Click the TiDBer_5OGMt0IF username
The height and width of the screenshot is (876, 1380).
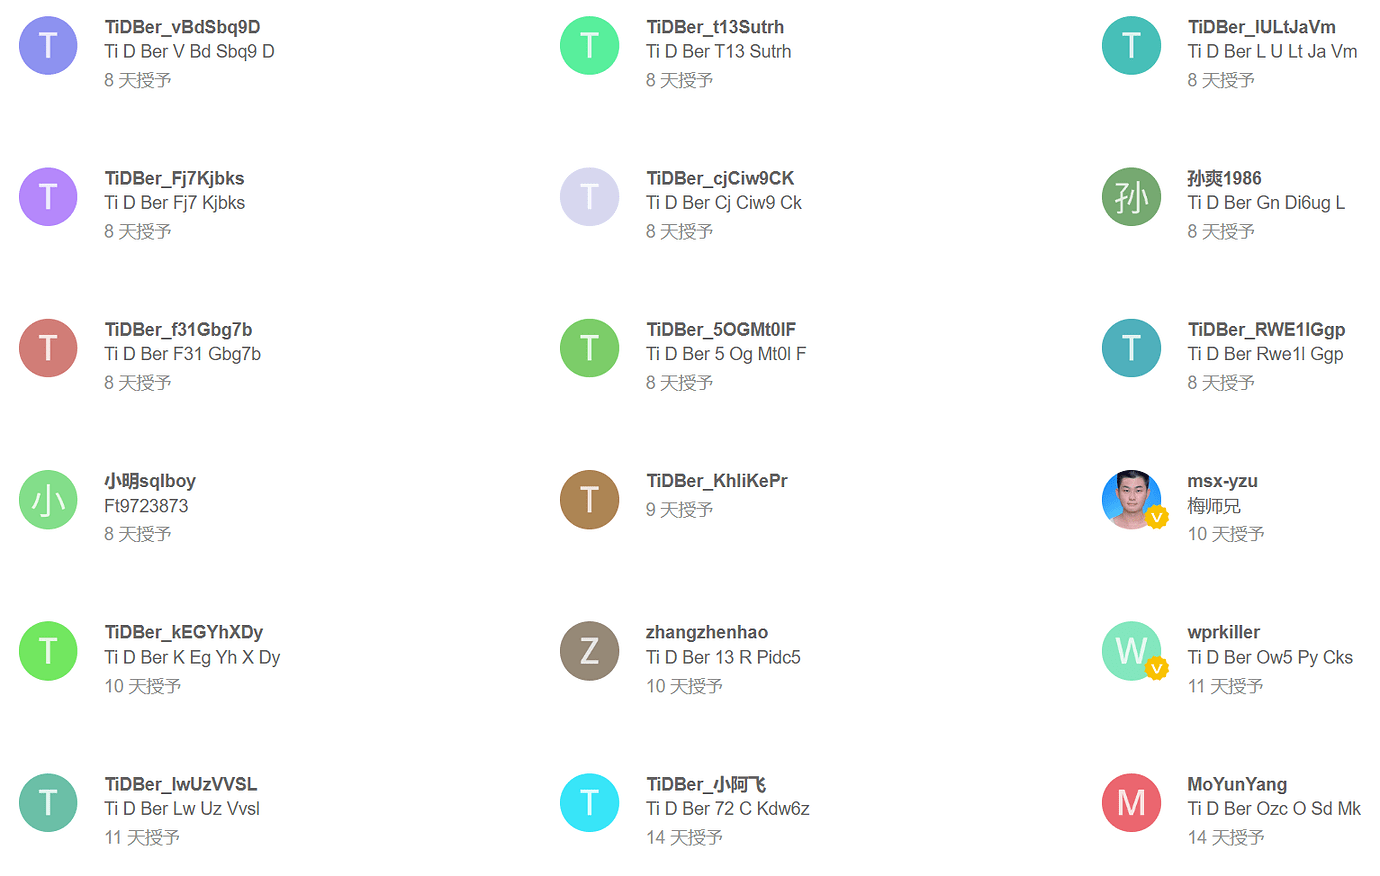click(721, 329)
